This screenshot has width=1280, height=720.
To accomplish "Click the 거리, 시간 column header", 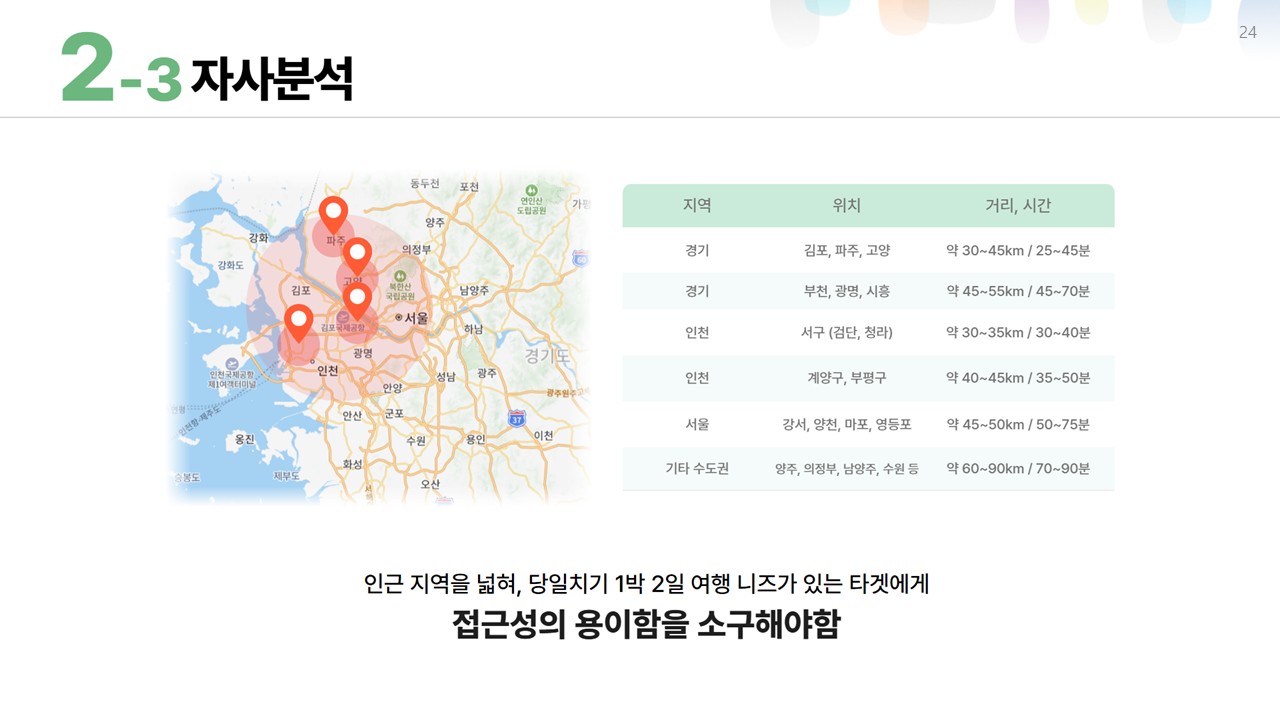I will [1017, 206].
